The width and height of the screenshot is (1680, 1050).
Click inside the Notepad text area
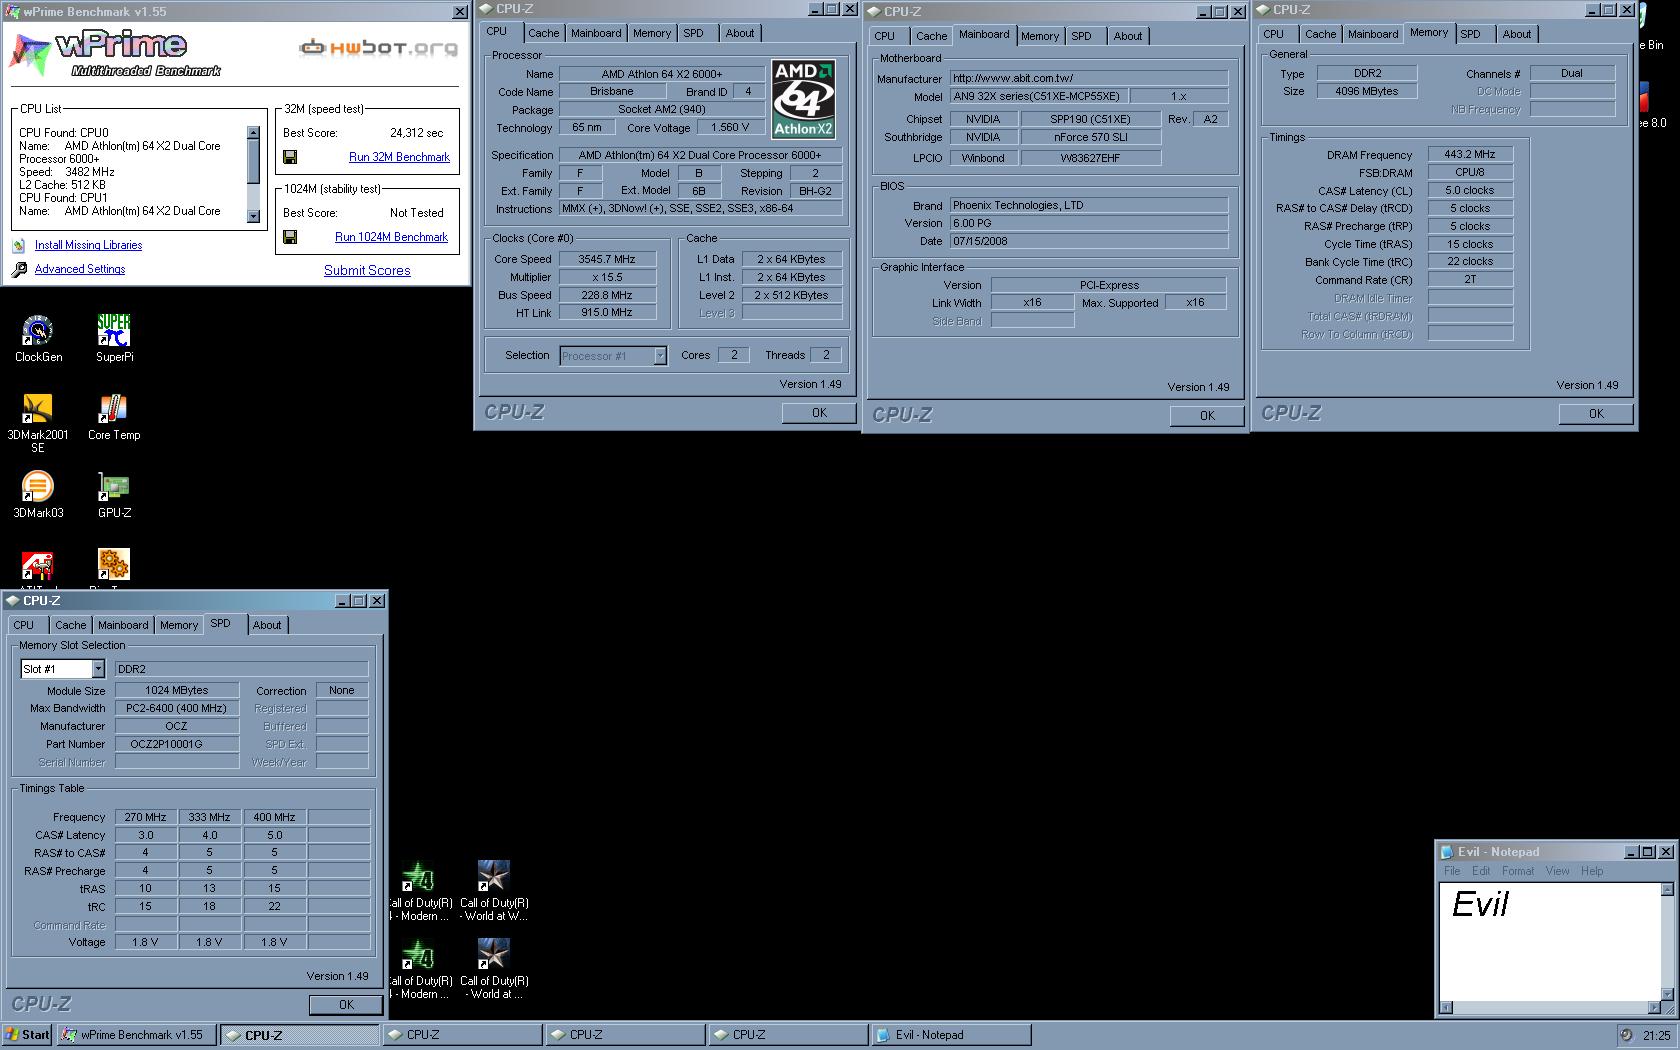tap(1550, 940)
